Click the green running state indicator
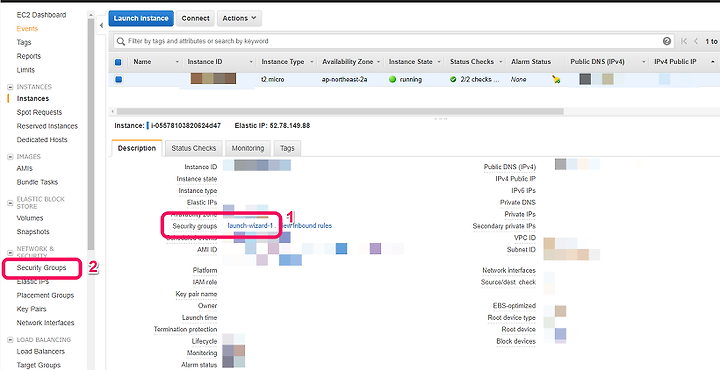 click(x=392, y=79)
